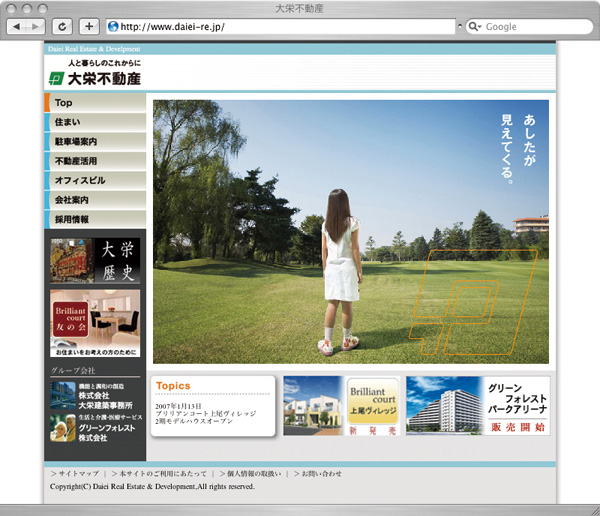Open the 本サイトのご利用にあたって footer link

159,474
